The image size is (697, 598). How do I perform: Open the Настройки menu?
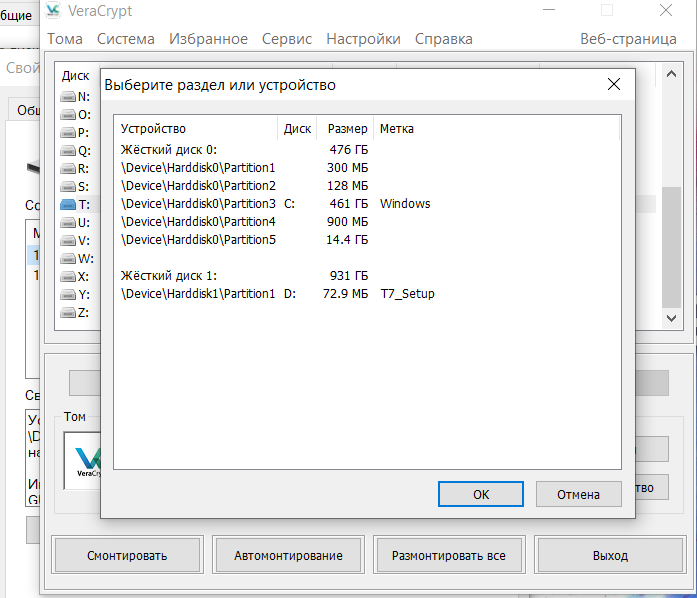(364, 39)
